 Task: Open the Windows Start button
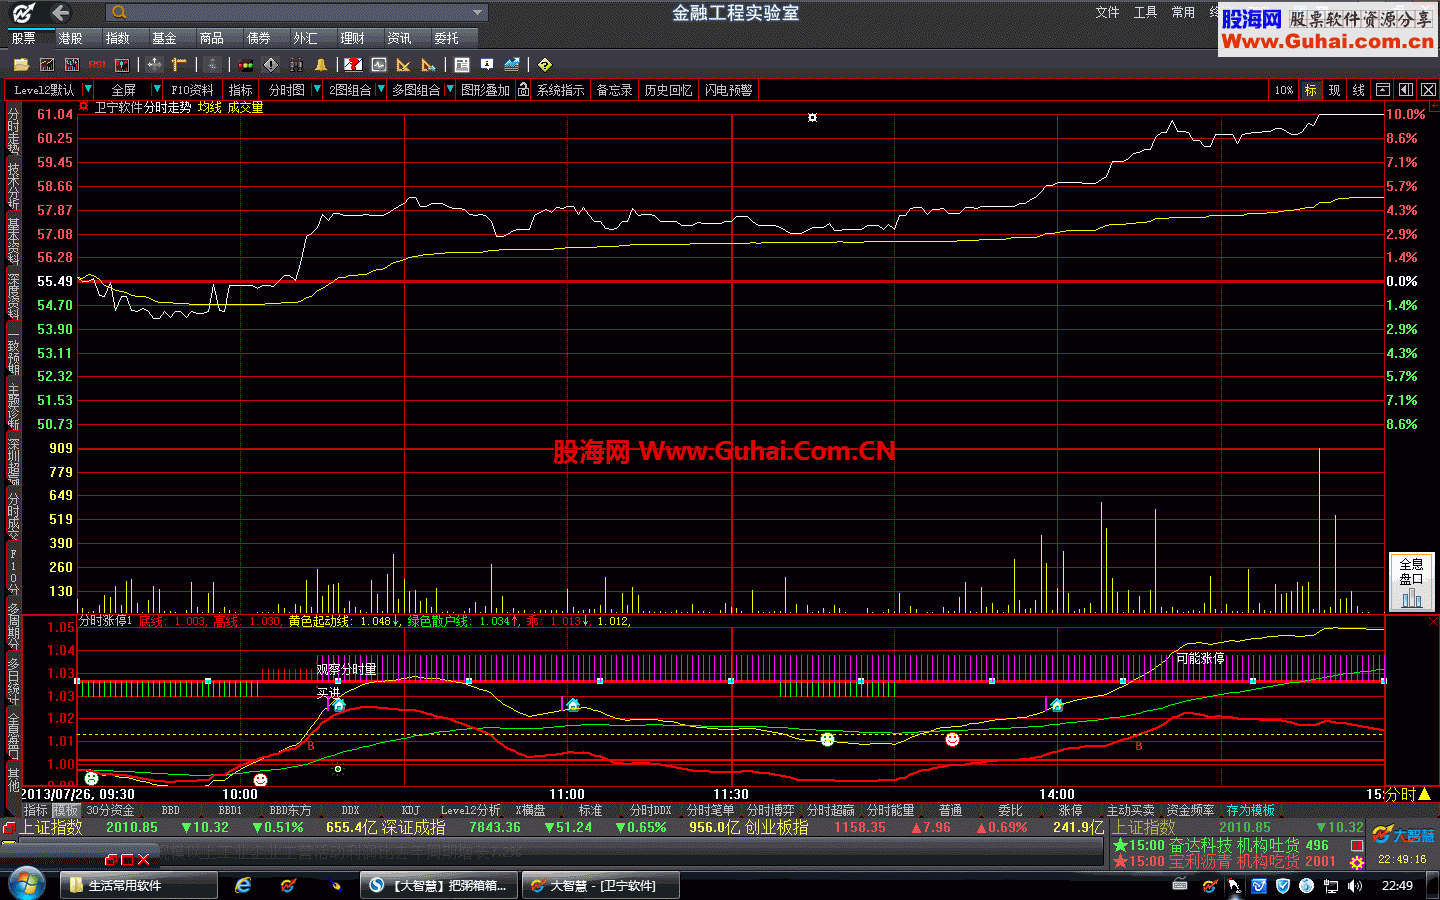tap(26, 885)
